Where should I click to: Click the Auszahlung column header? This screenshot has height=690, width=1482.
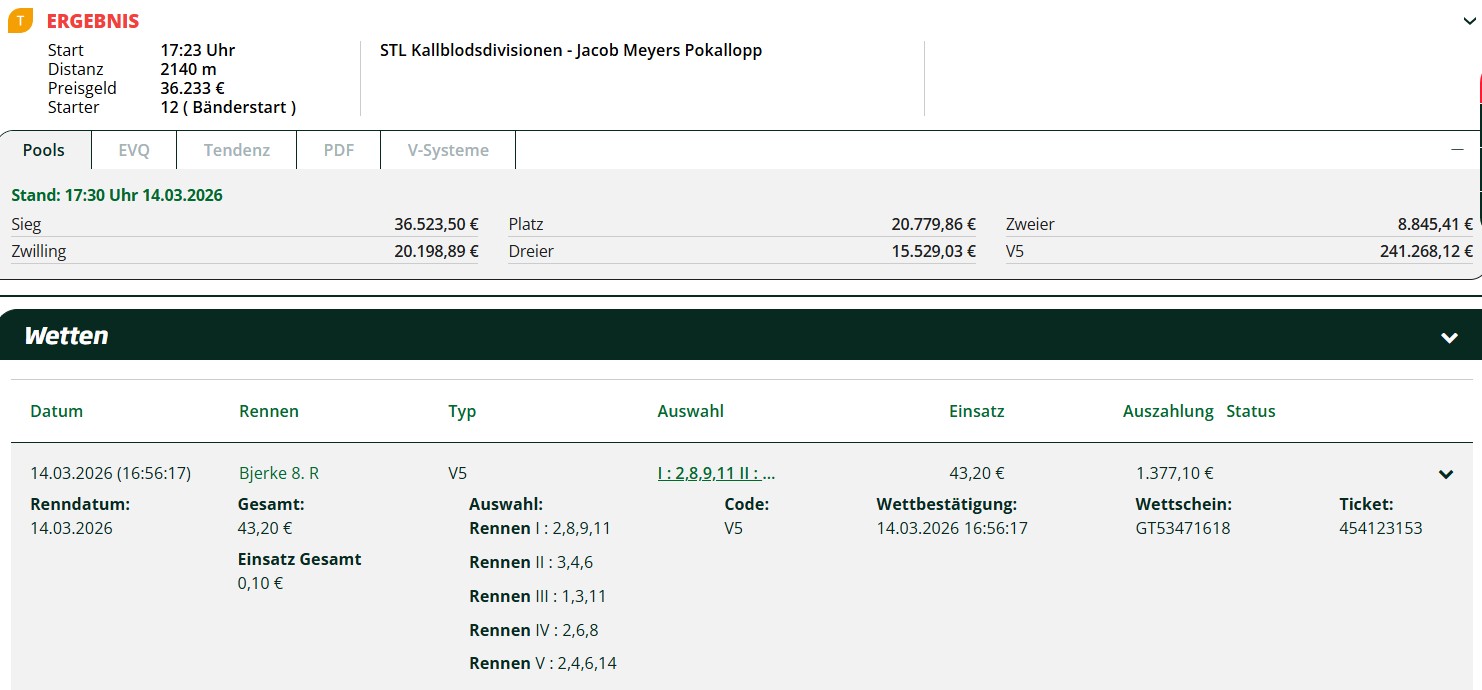tap(1167, 411)
